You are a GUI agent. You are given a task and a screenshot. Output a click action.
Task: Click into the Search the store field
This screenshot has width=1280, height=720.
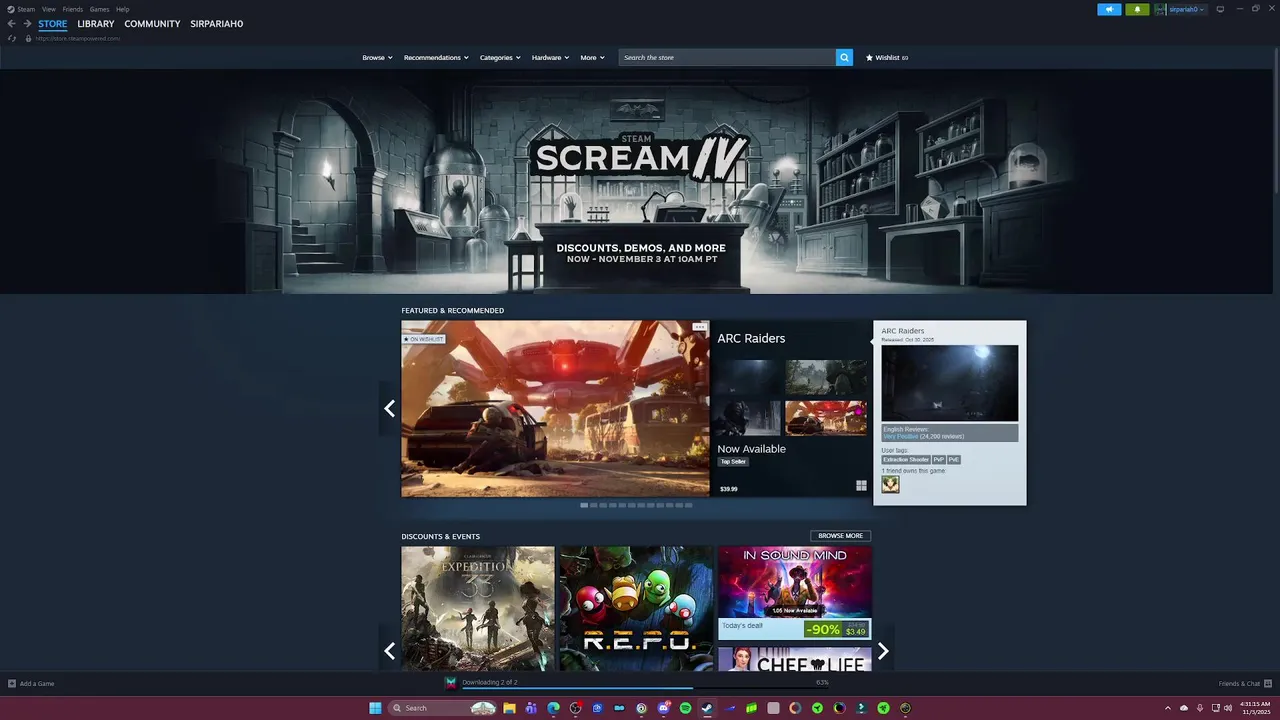[x=727, y=57]
